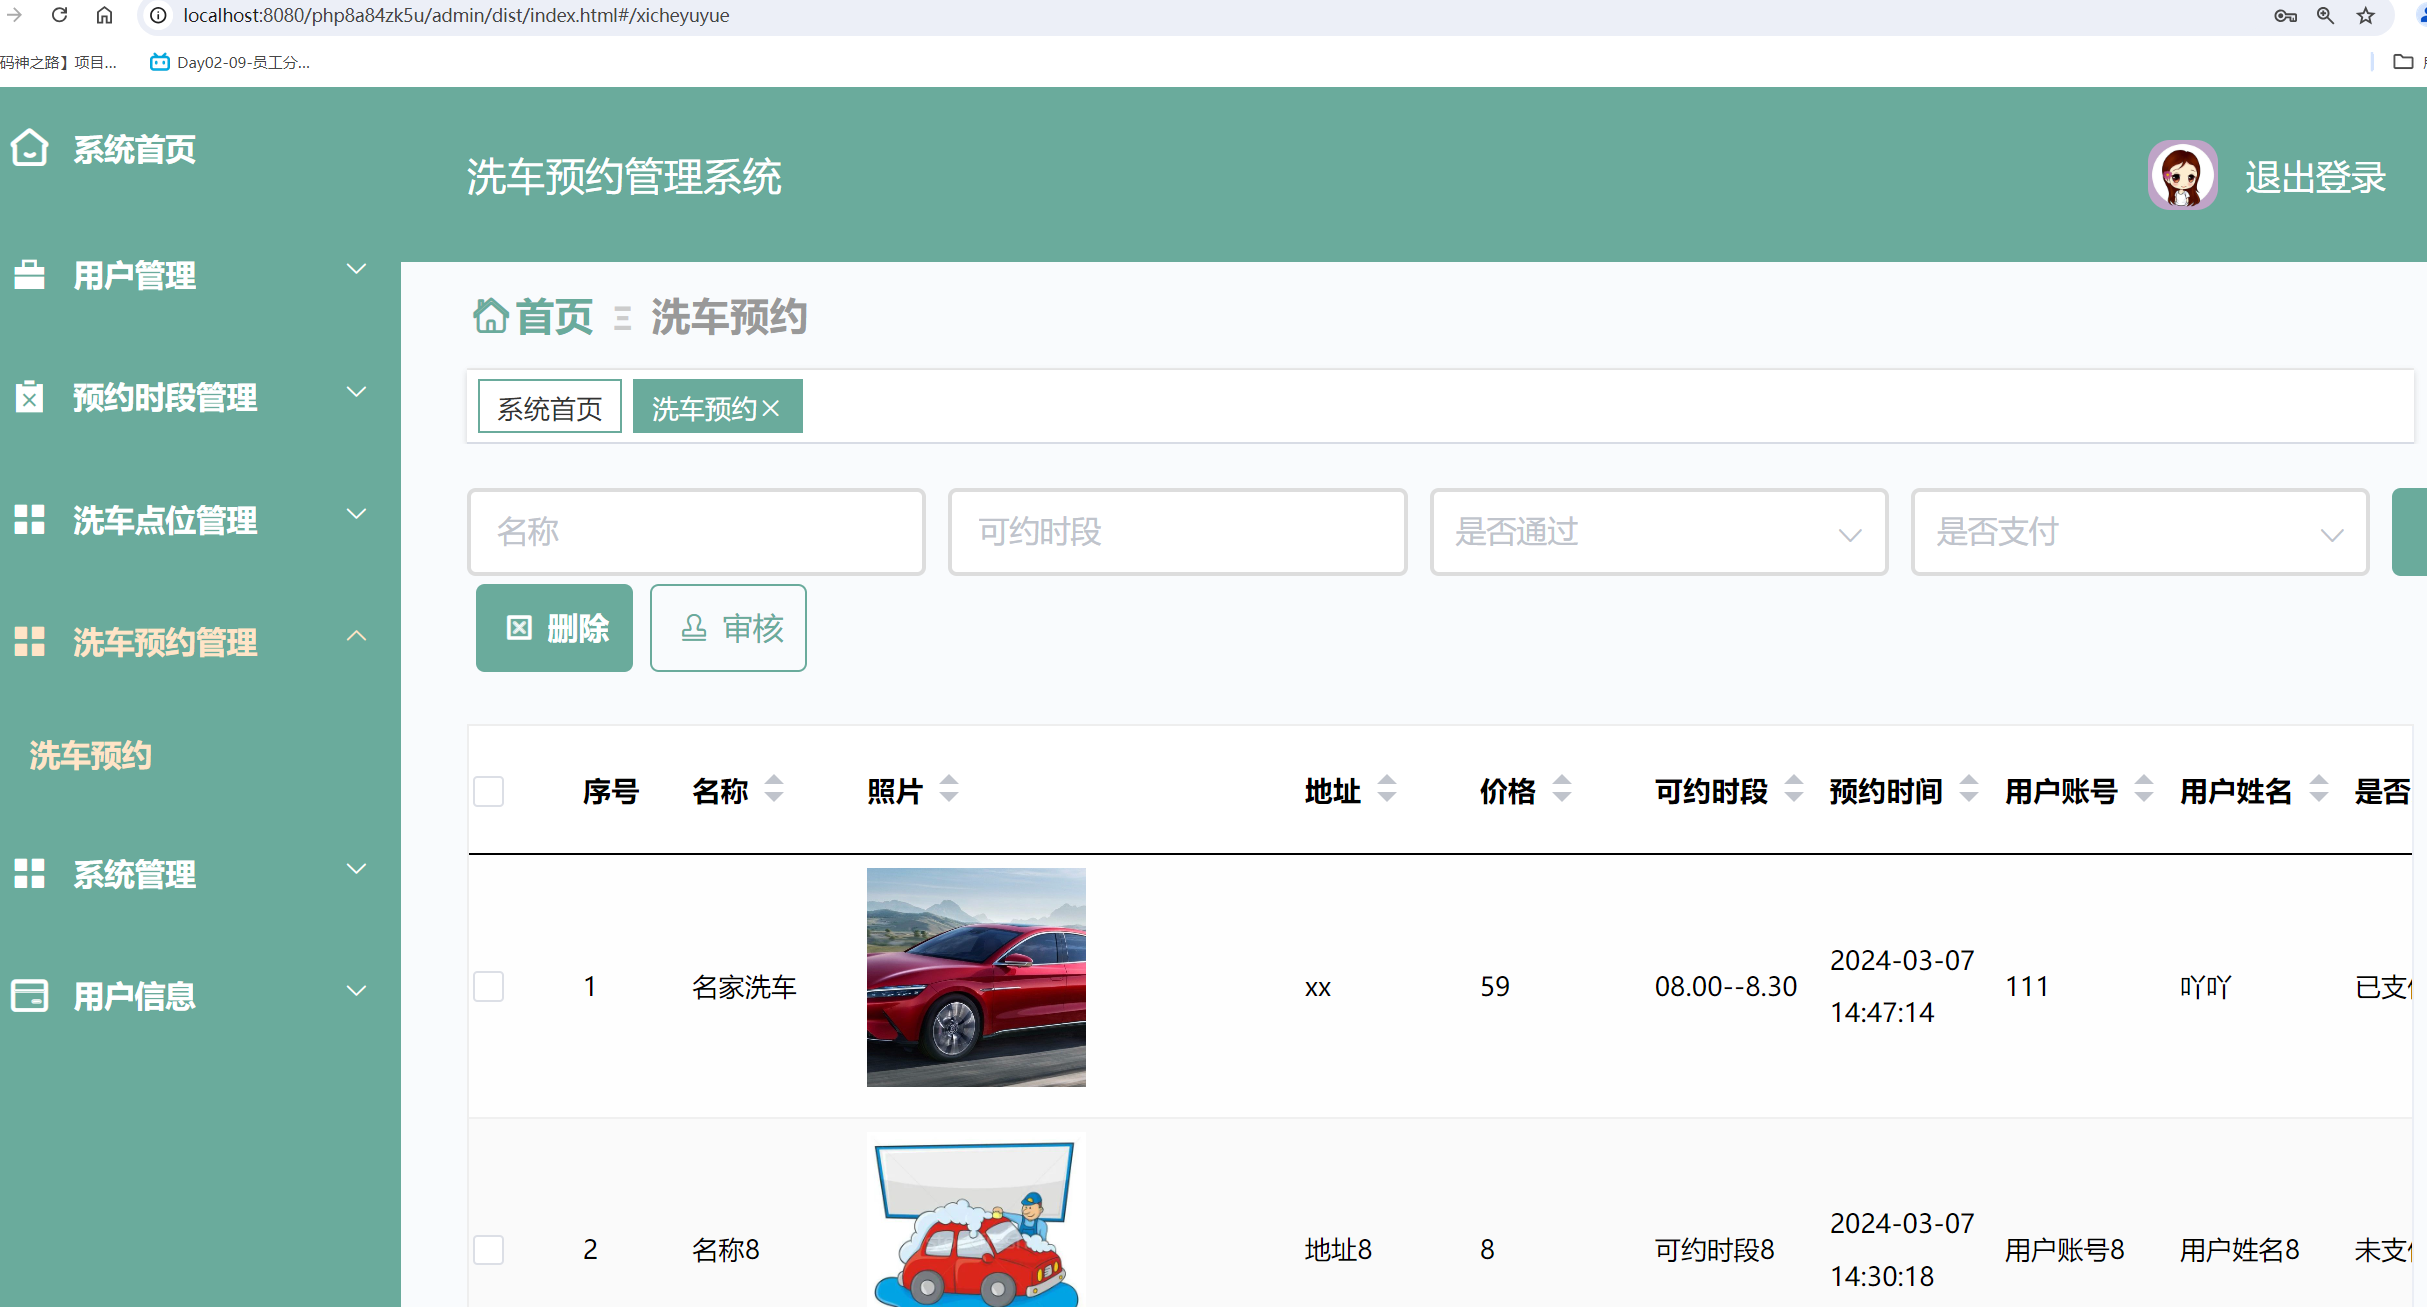Click the browser forward arrow

click(x=14, y=15)
